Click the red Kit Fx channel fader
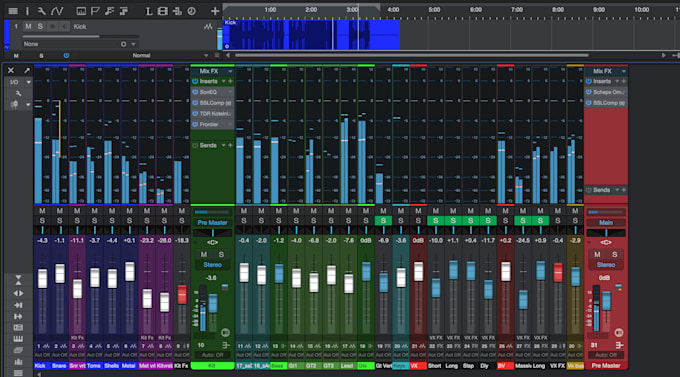Viewport: 680px width, 377px height. (x=182, y=295)
